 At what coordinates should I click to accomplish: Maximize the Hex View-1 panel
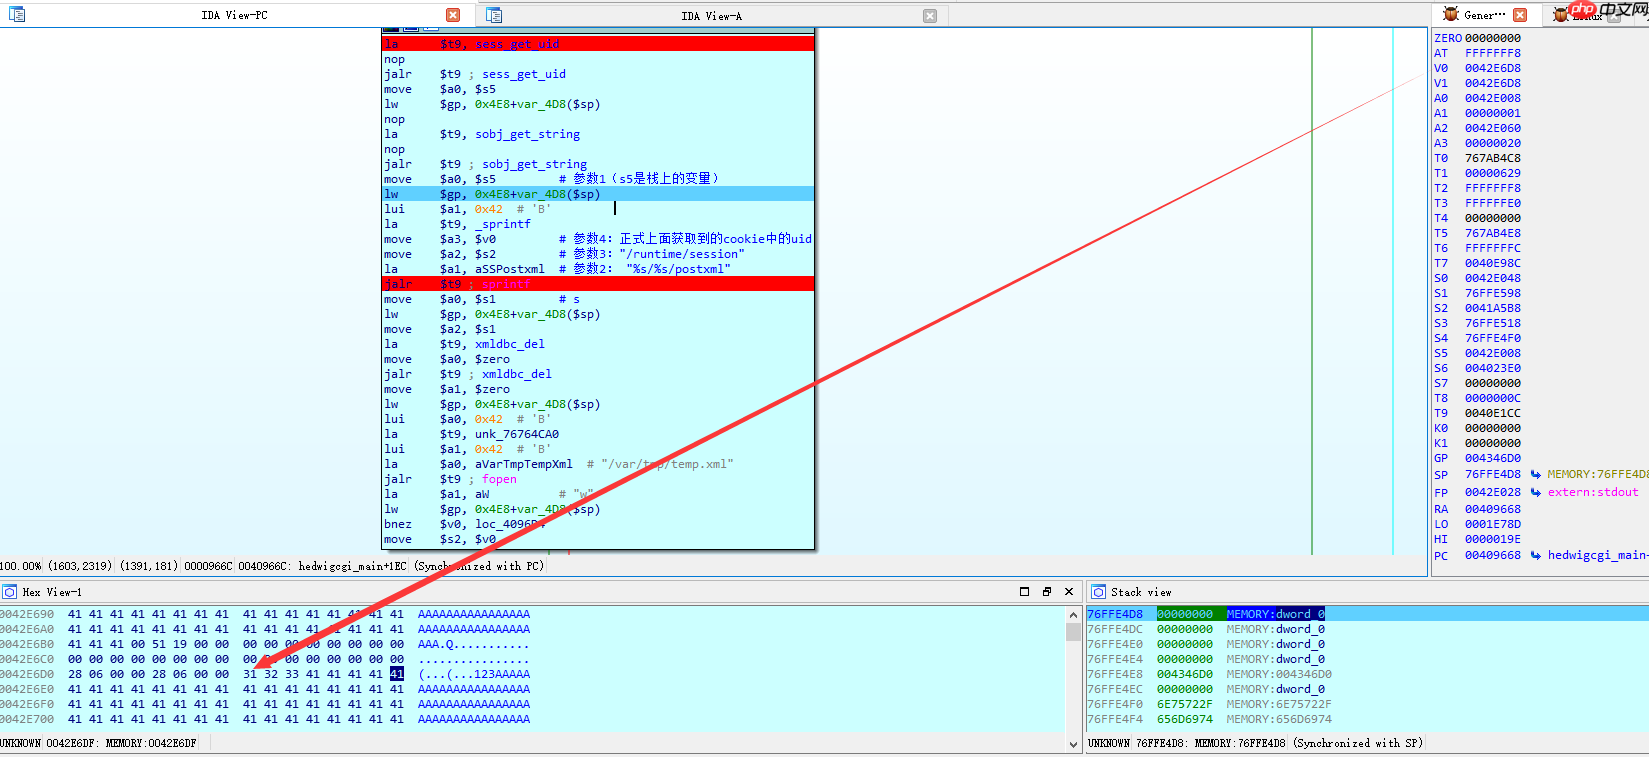(1024, 592)
